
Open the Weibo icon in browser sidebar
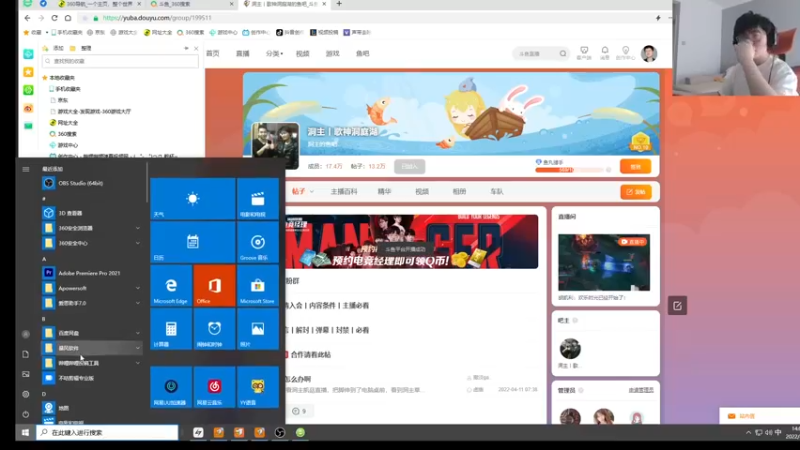click(x=28, y=108)
